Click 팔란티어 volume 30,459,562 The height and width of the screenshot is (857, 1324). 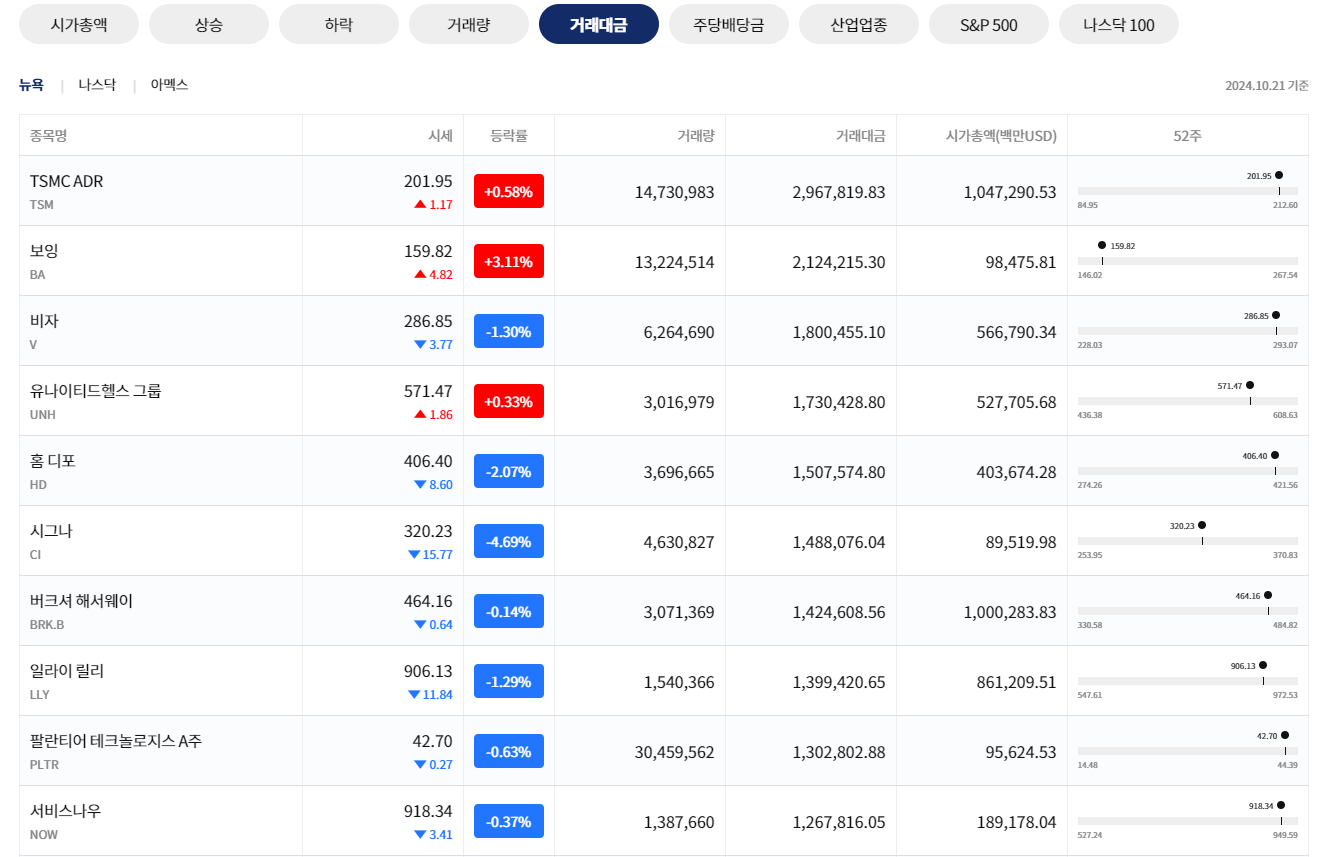pos(675,752)
